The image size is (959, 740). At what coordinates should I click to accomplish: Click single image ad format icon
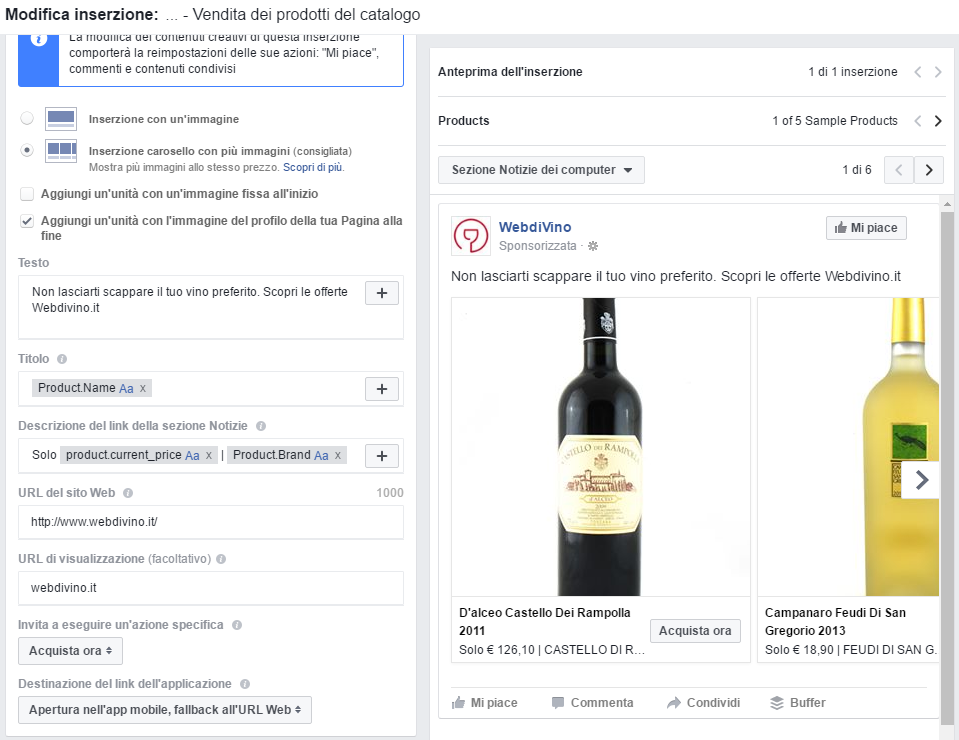pyautogui.click(x=61, y=119)
